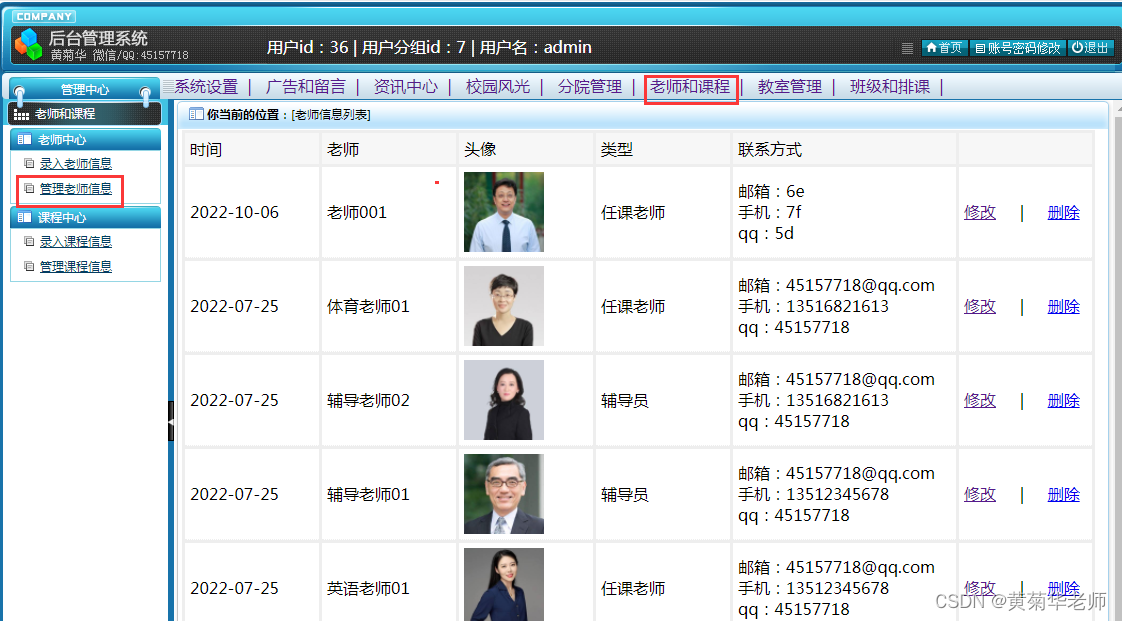The image size is (1122, 621).
Task: Click 辅导员 type in 辅导老师01 row
Action: (x=625, y=494)
